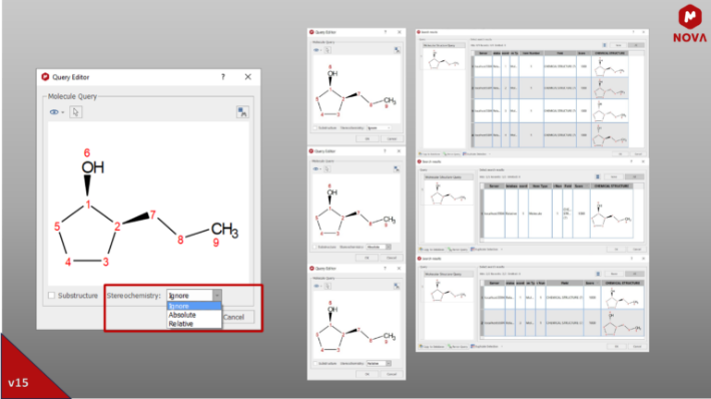The image size is (711, 399).
Task: Click the eye visibility icon in large Query Editor
Action: (x=54, y=112)
